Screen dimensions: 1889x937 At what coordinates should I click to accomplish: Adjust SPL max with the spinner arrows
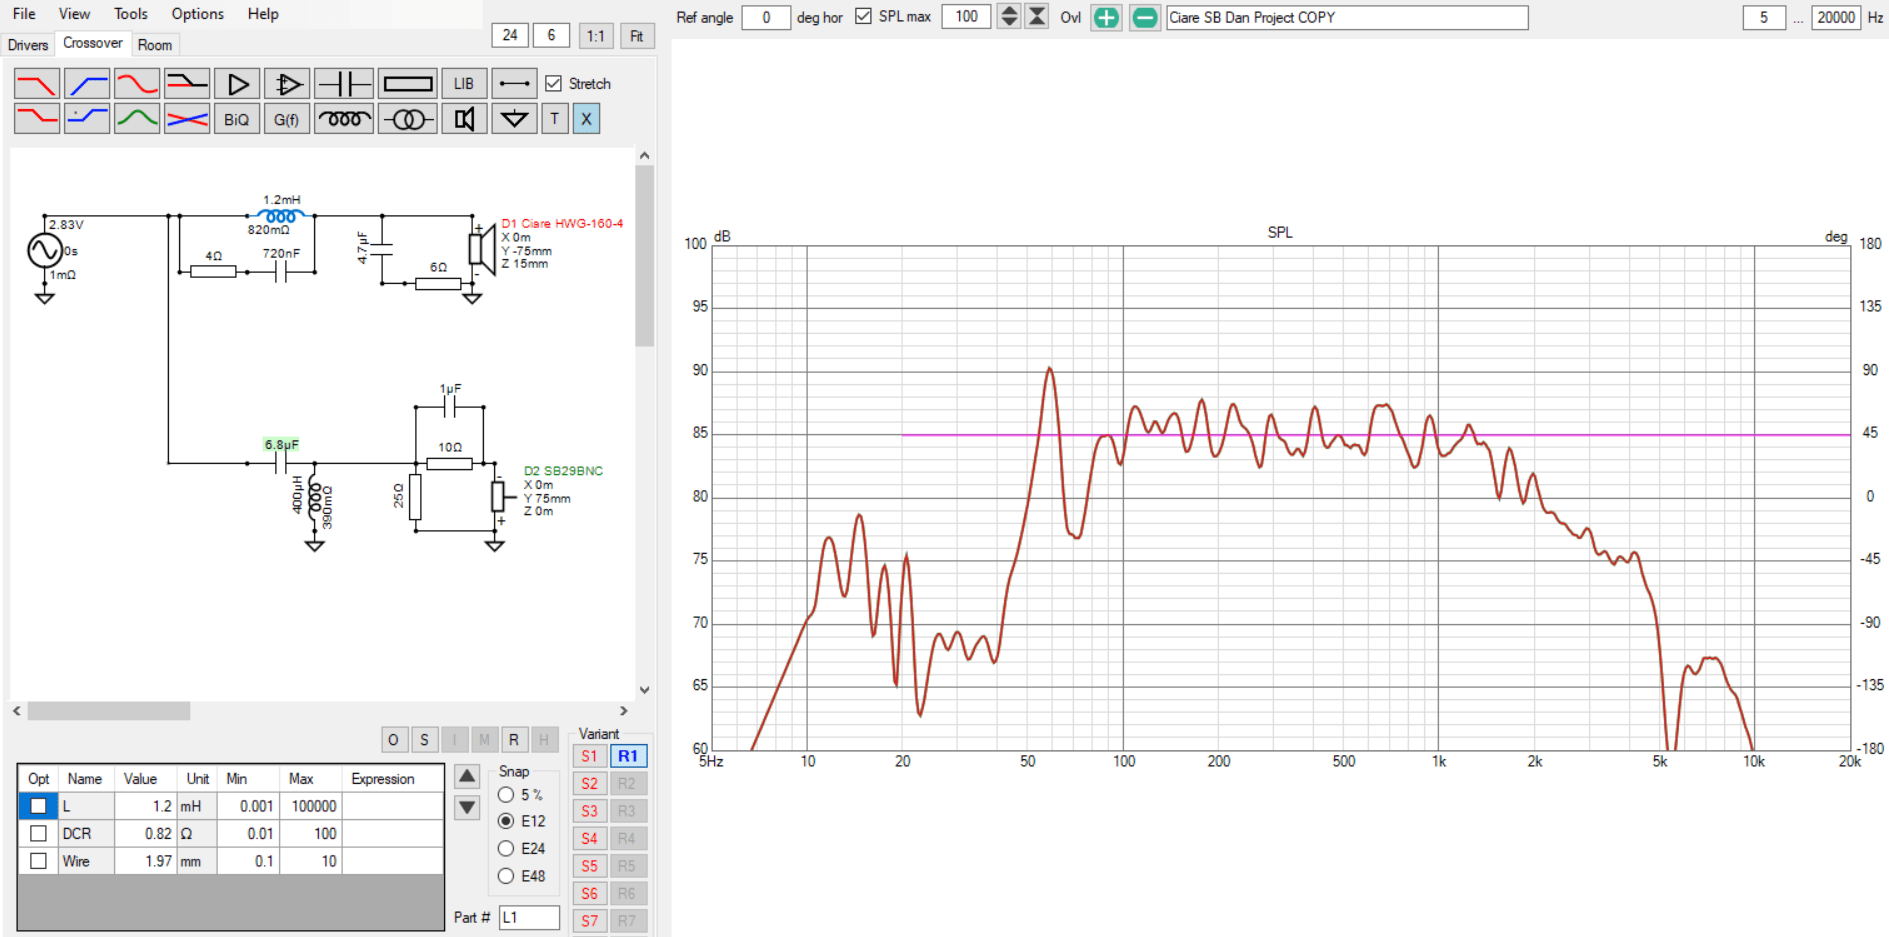(x=1009, y=16)
